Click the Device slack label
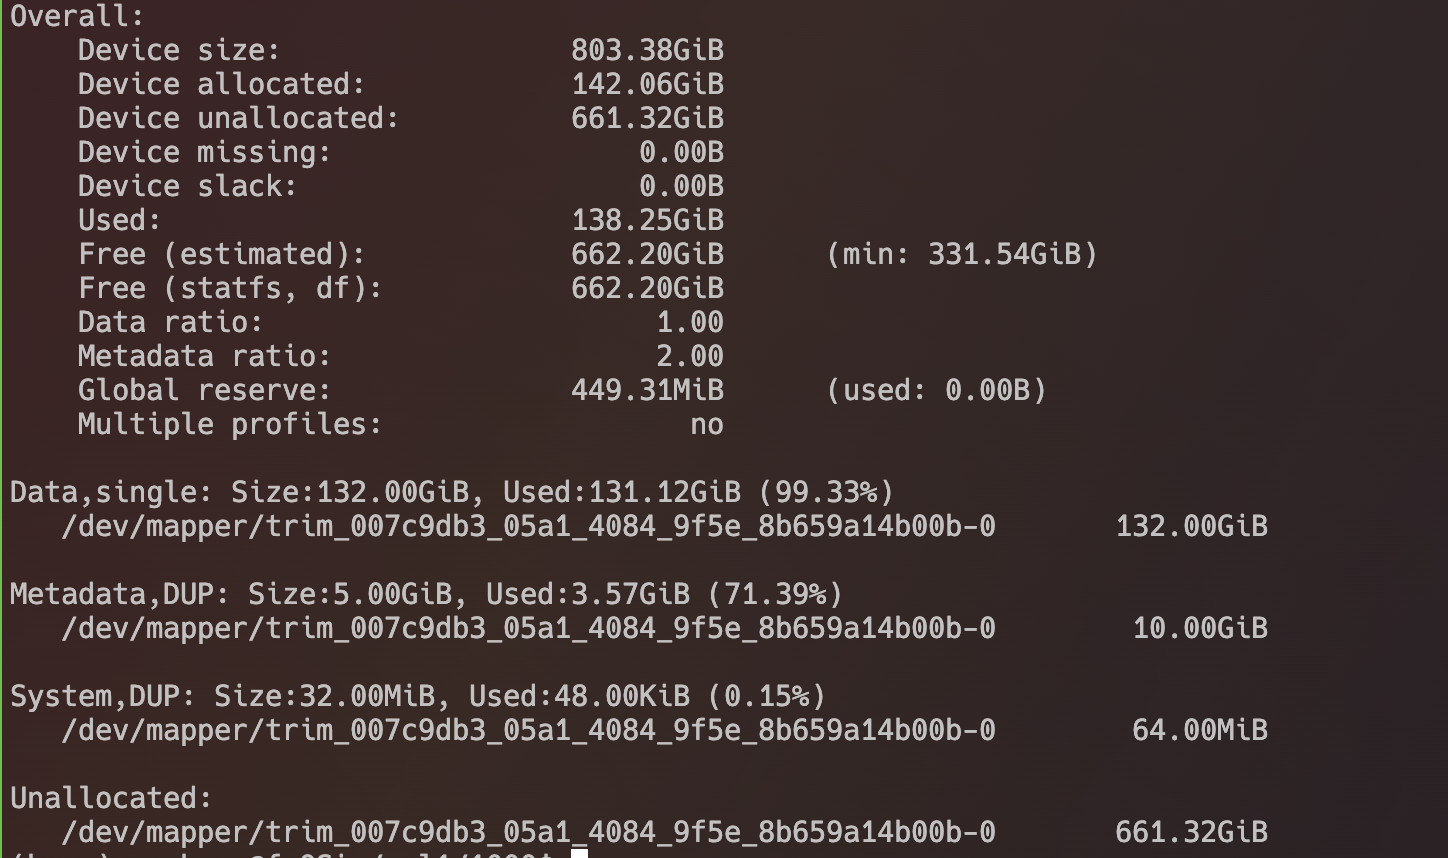The height and width of the screenshot is (858, 1448). [187, 186]
